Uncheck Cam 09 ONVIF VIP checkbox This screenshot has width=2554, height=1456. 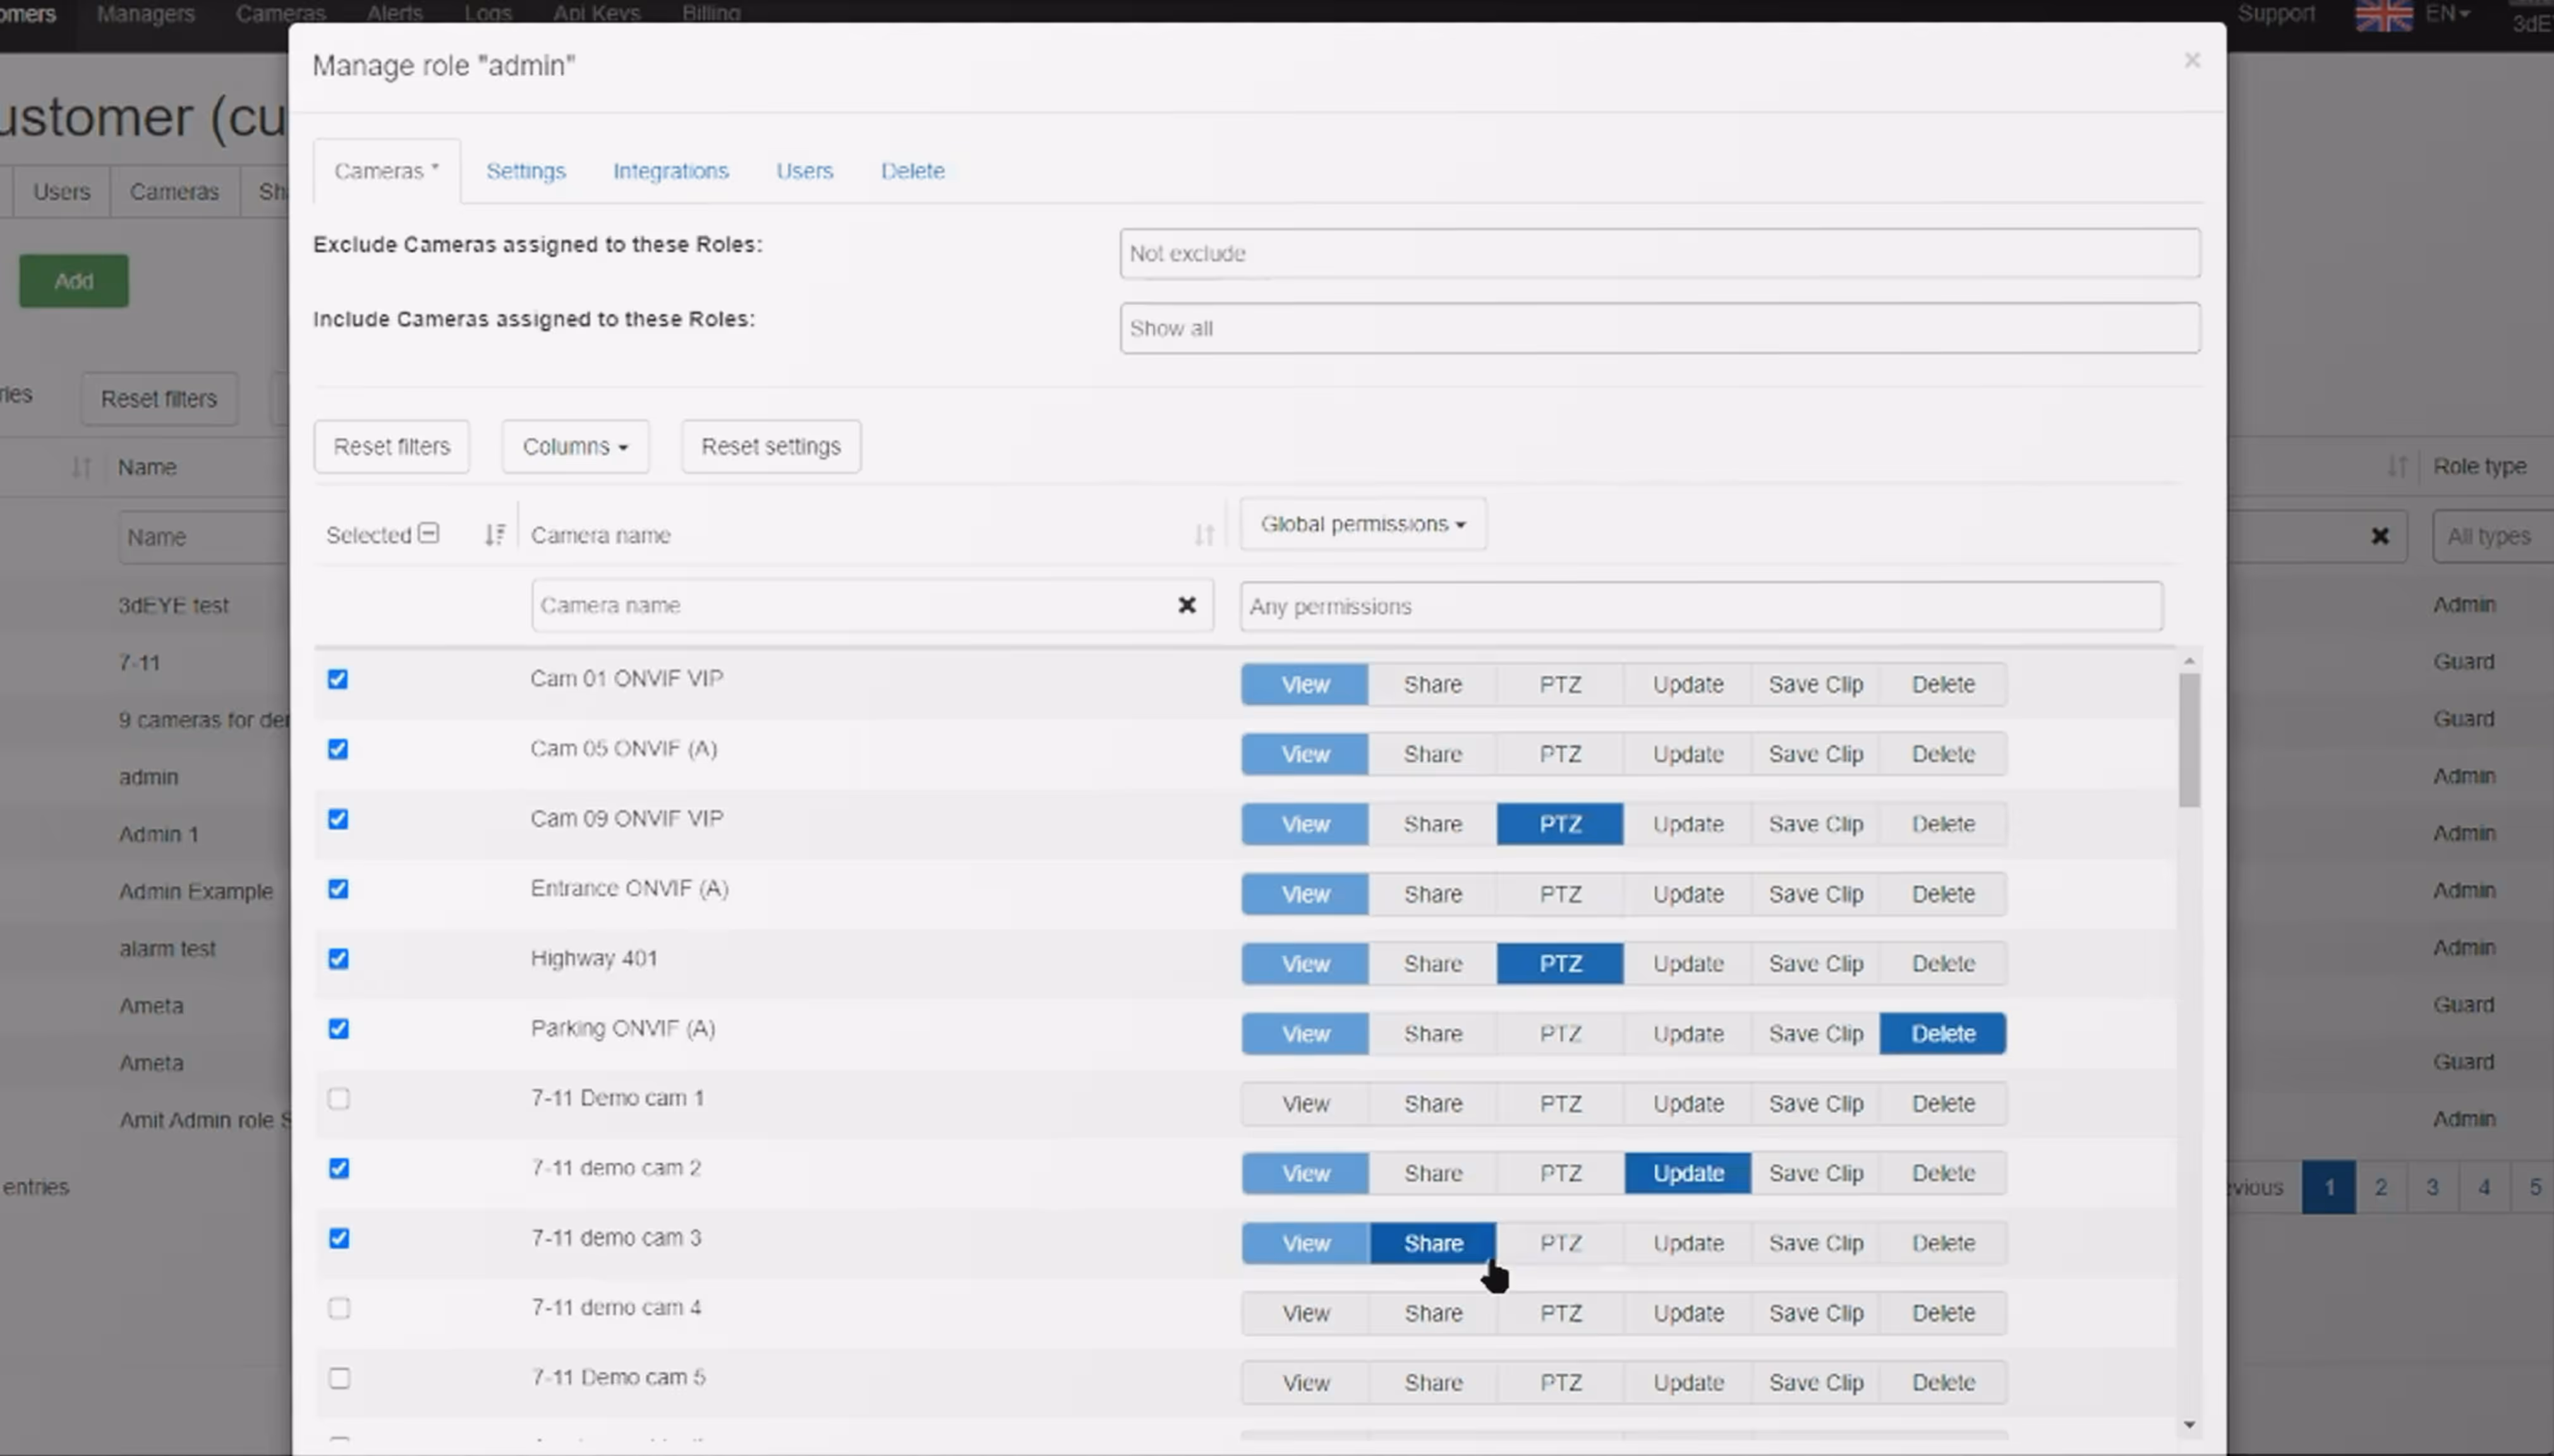click(338, 820)
